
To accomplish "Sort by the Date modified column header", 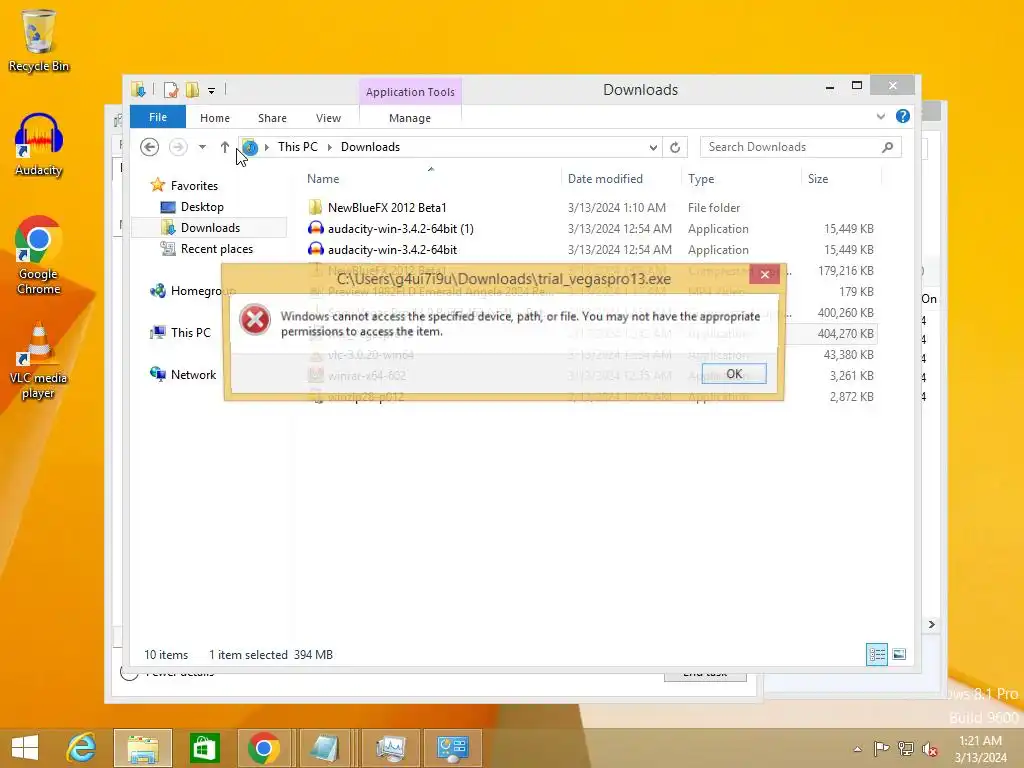I will (x=605, y=179).
